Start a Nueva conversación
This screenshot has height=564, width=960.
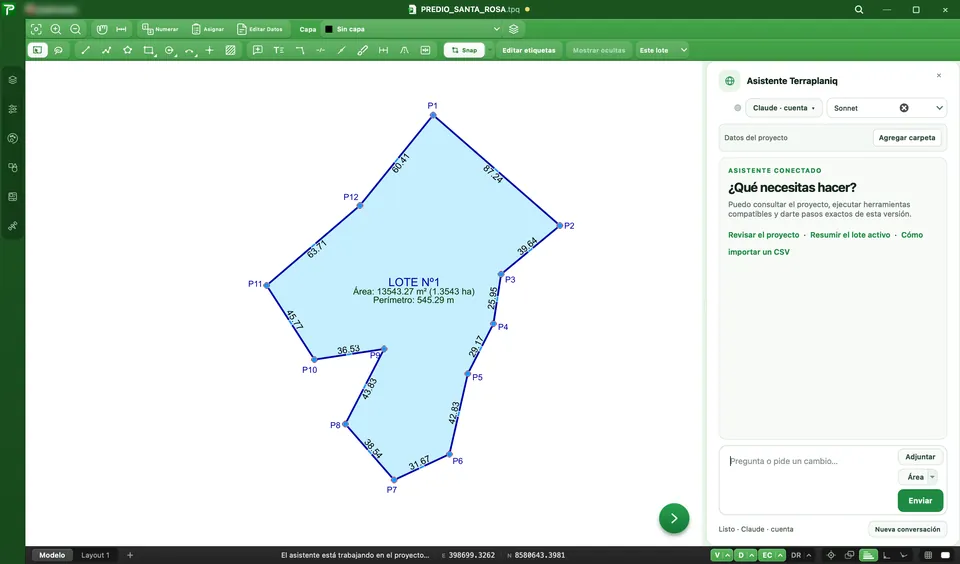(907, 529)
